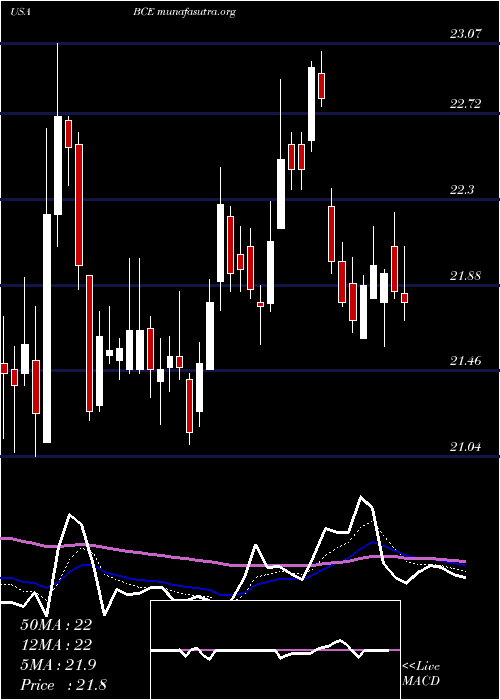Click the Price : 21.8 readout
500x700 pixels.
tap(63, 685)
